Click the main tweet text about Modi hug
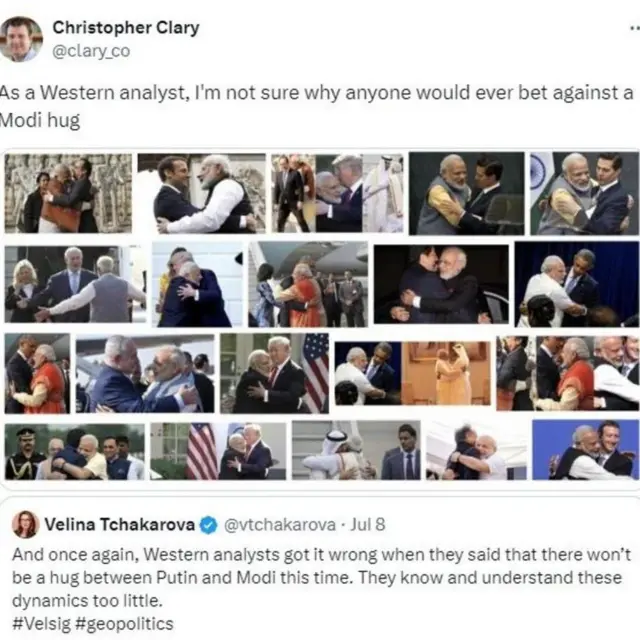This screenshot has width=640, height=640. point(316,107)
